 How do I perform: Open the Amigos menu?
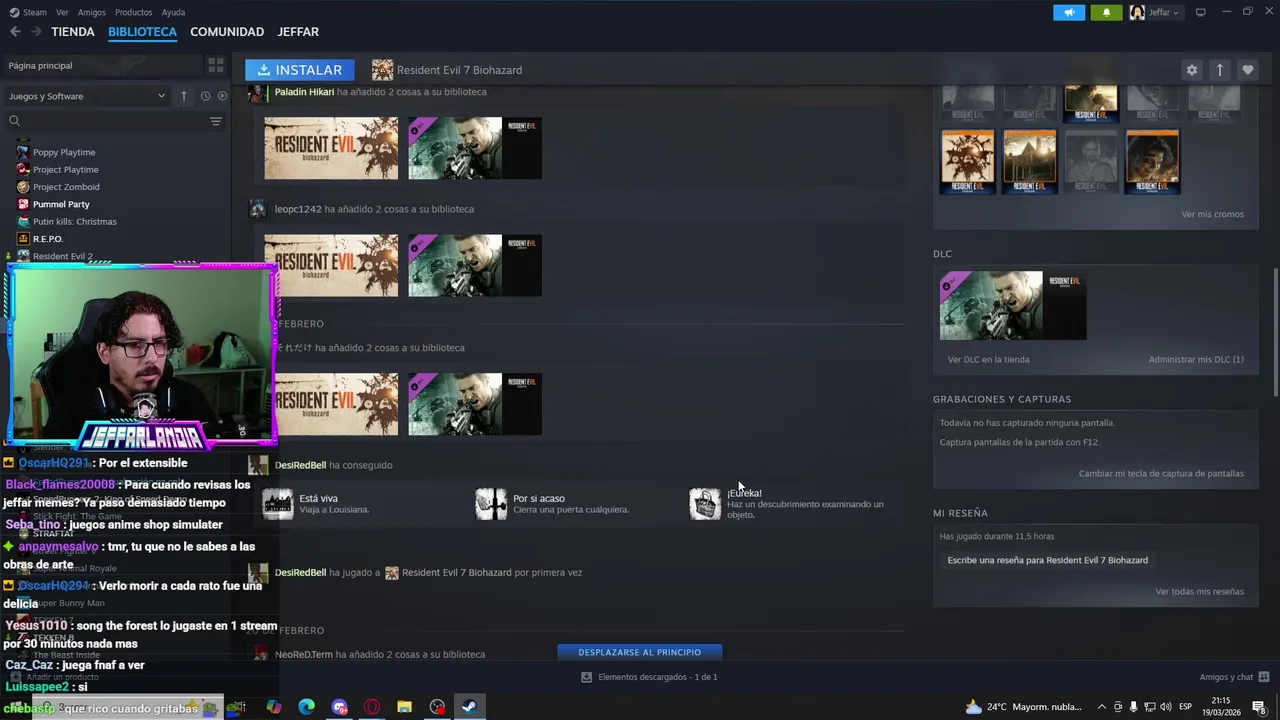[x=92, y=12]
